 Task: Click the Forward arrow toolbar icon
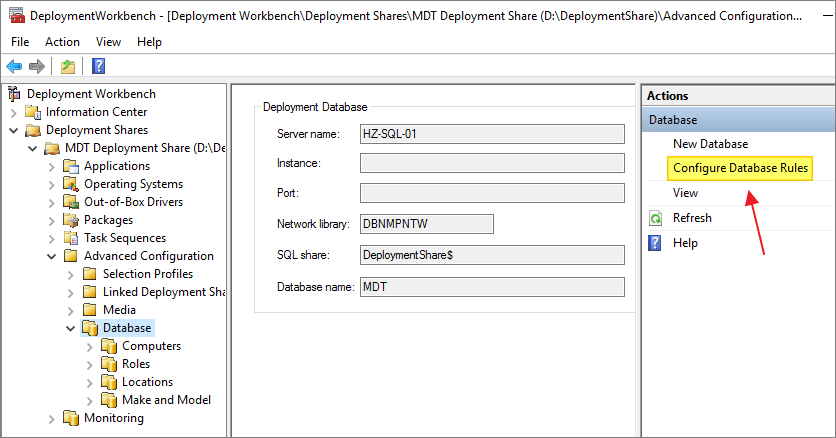point(37,66)
